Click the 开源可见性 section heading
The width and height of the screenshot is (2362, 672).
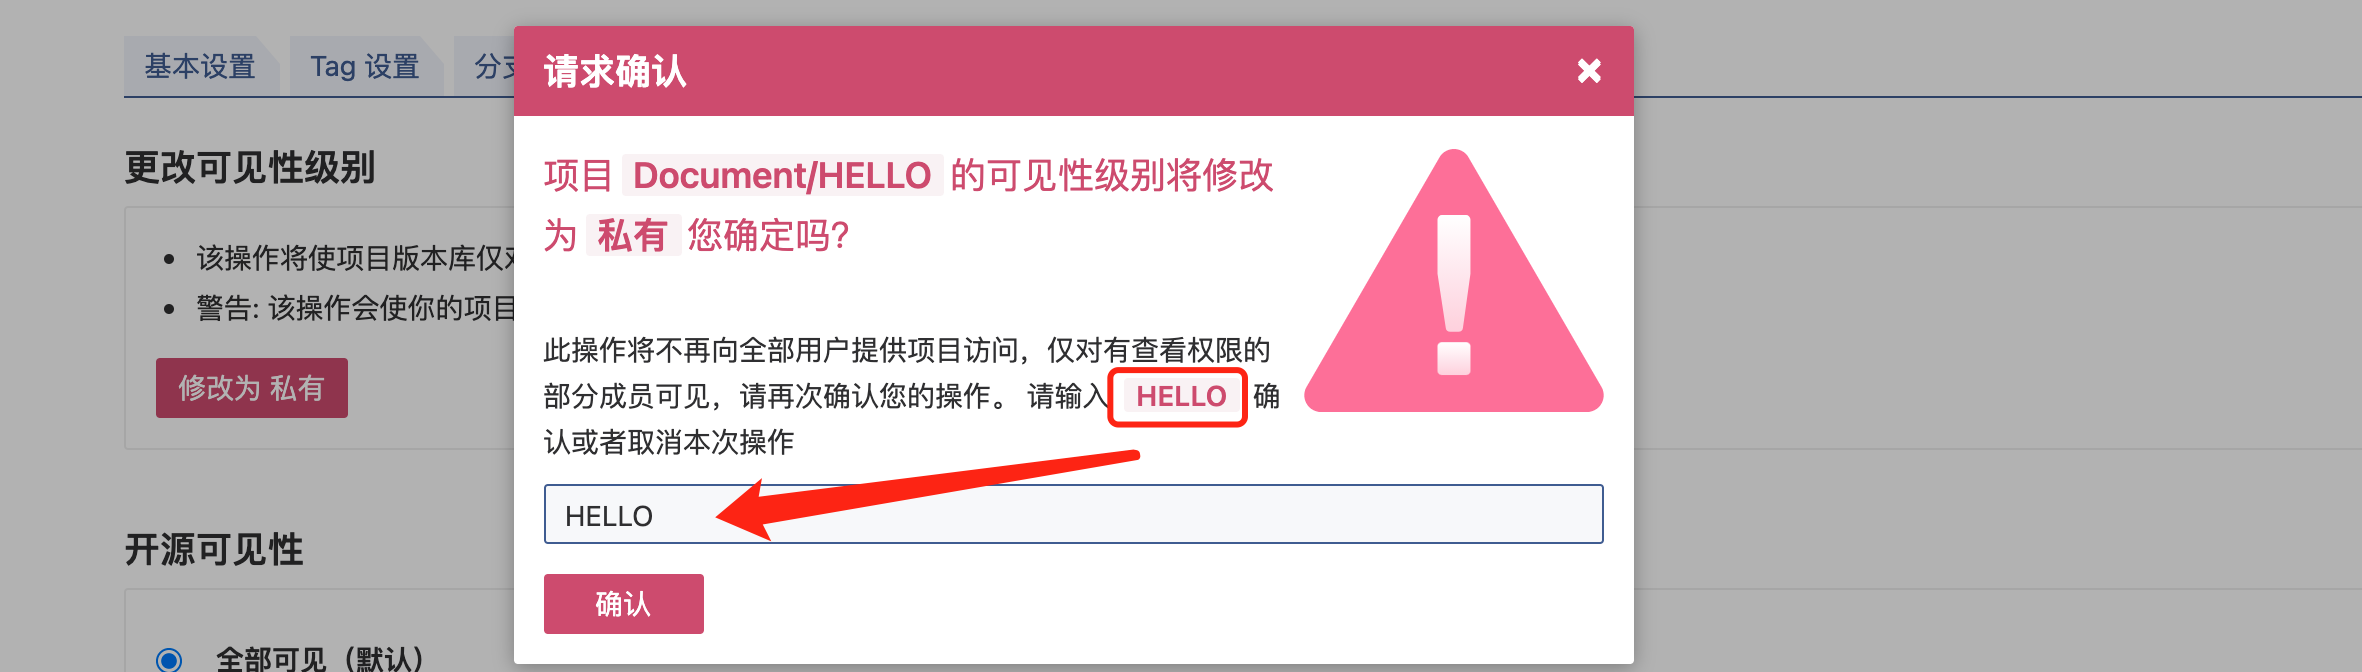click(214, 549)
